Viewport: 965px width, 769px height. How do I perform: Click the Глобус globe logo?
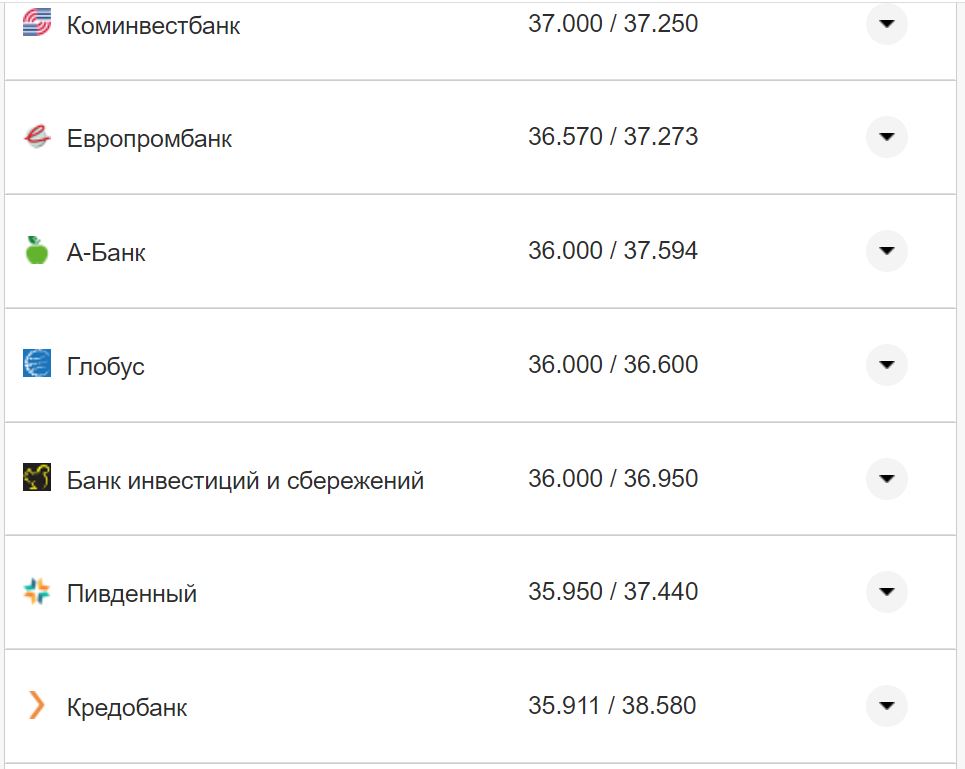(x=37, y=364)
